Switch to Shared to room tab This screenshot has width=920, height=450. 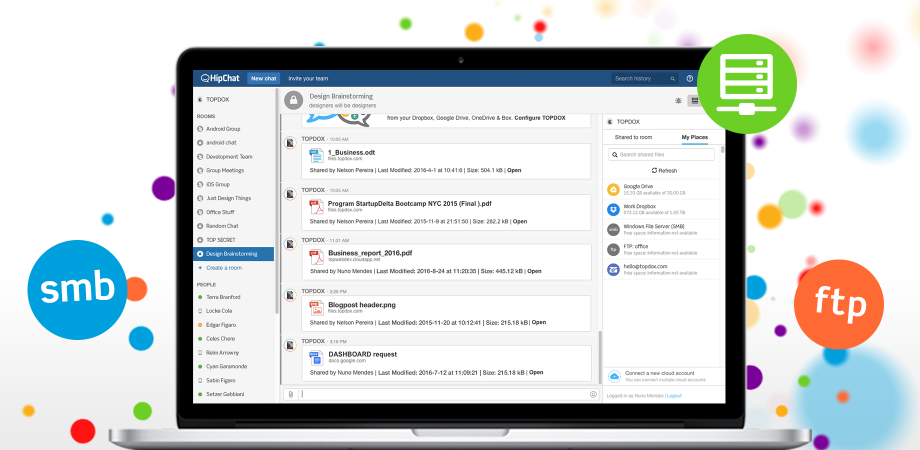[x=633, y=137]
